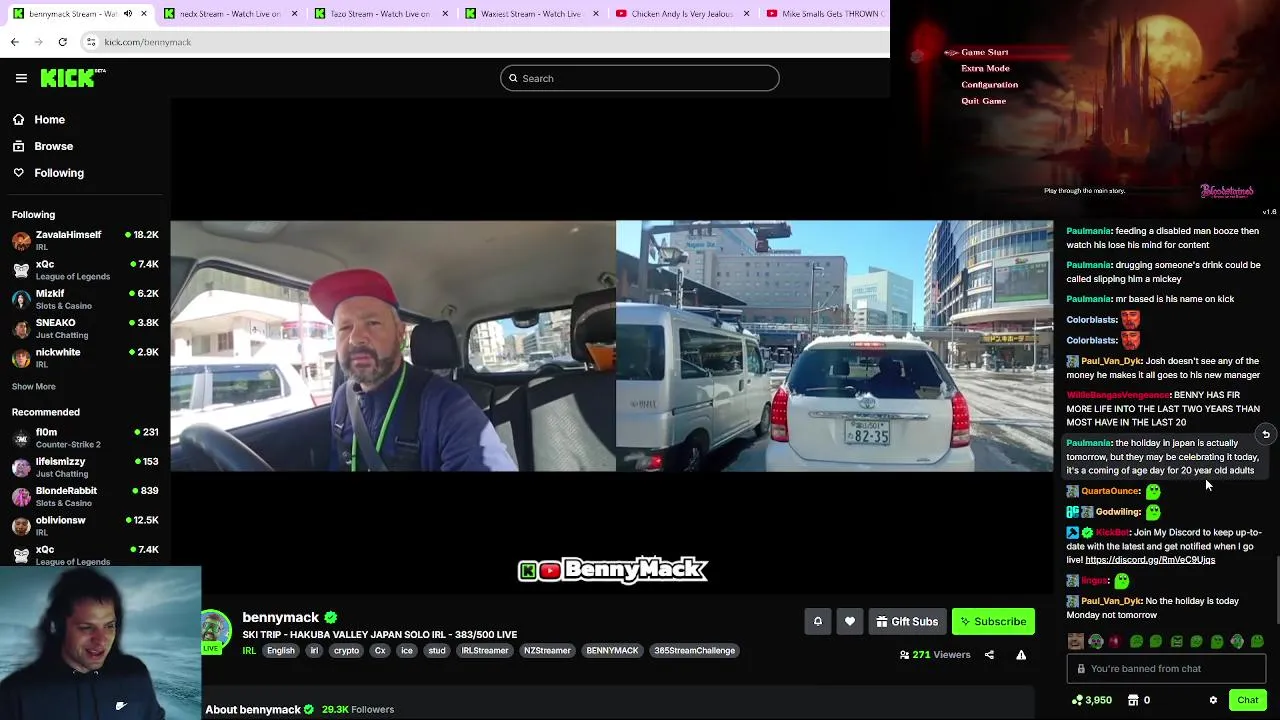The width and height of the screenshot is (1280, 720).
Task: Open ZavalaHimself channel avatar
Action: tap(21, 241)
